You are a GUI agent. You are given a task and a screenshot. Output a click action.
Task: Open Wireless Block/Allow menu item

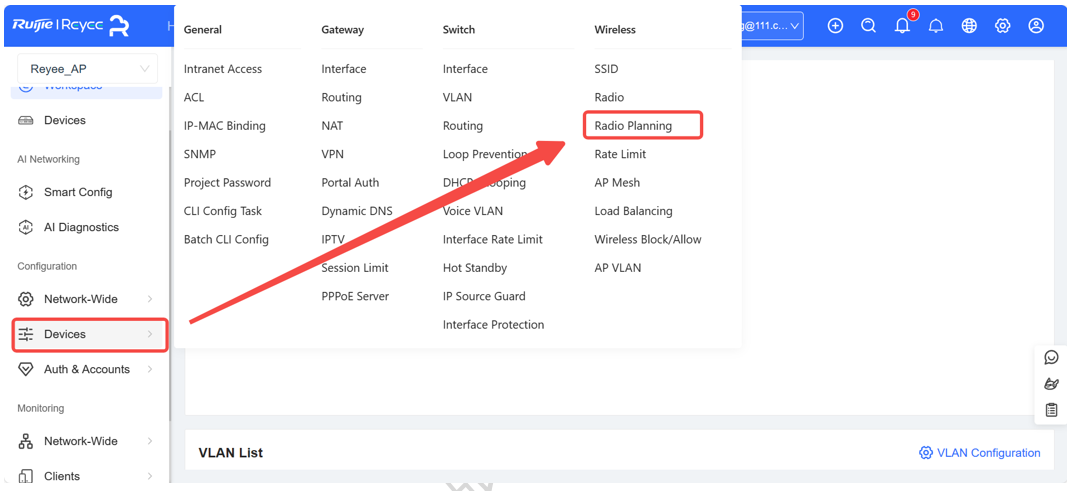coord(648,239)
